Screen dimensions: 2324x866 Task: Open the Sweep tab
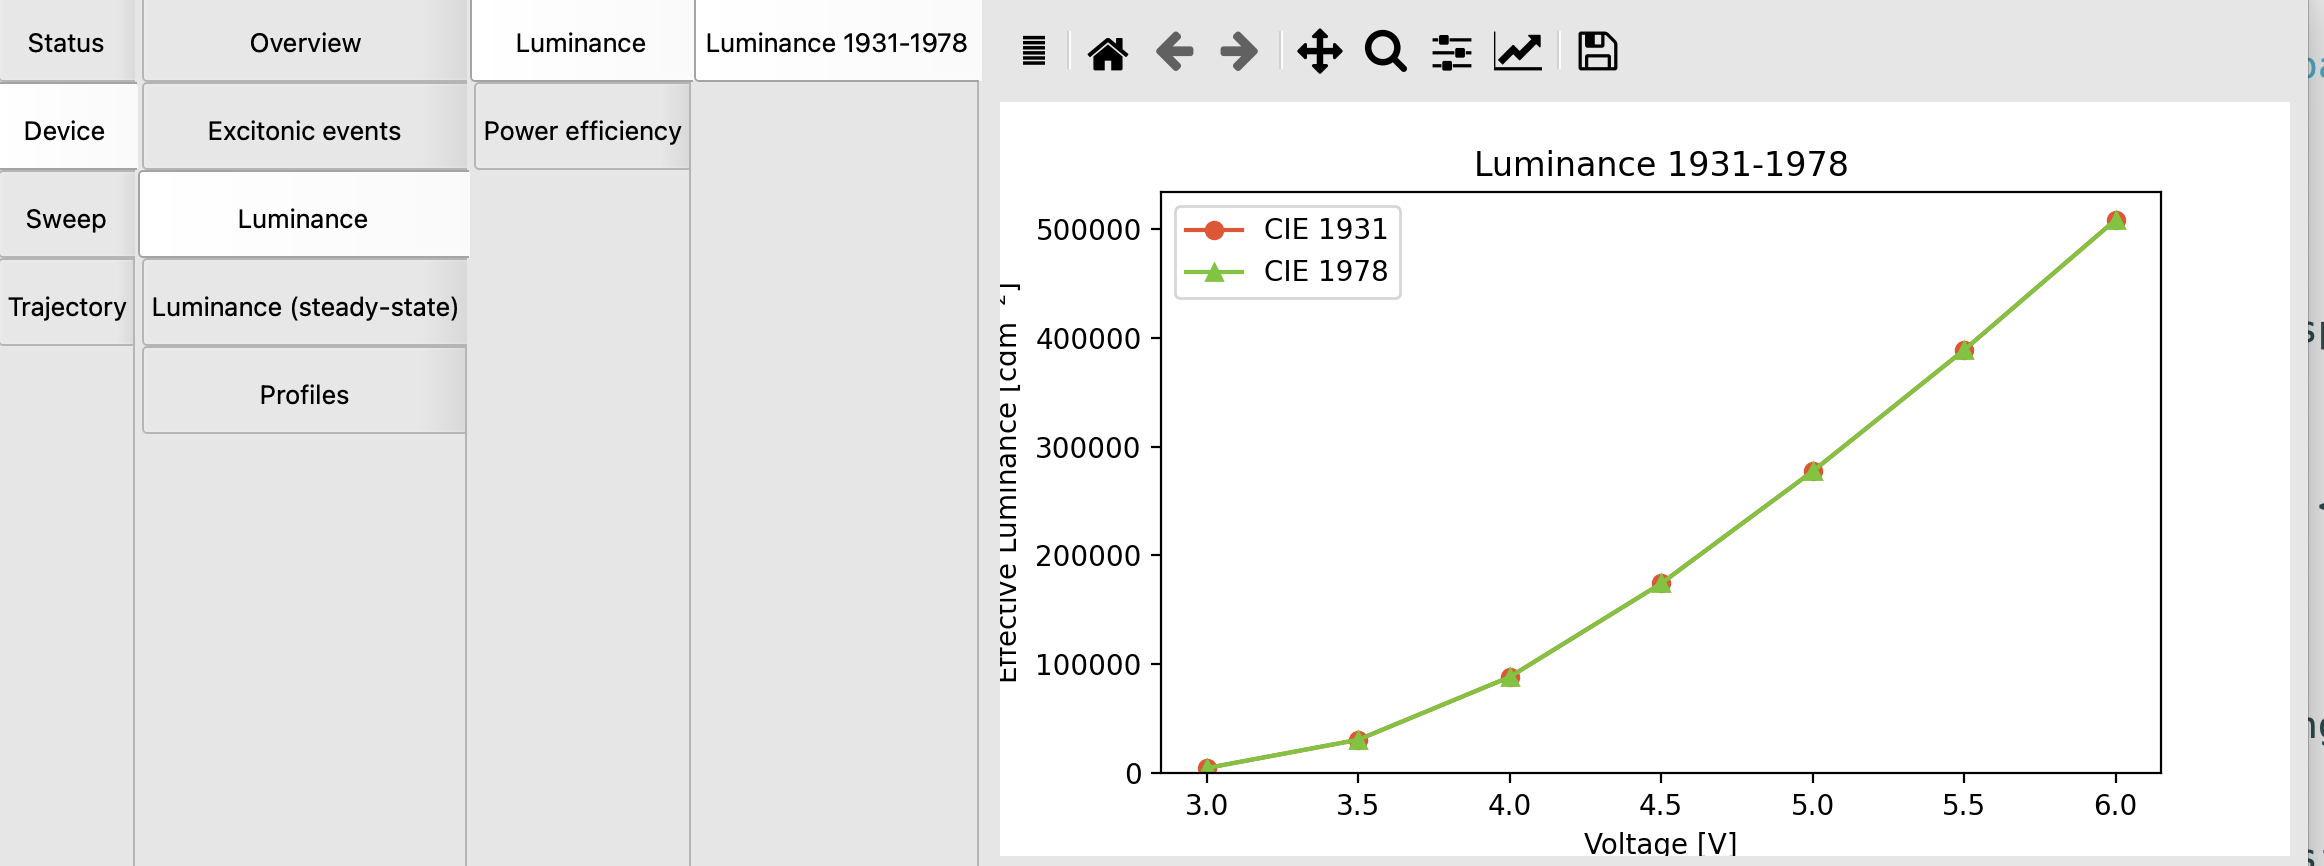tap(66, 219)
